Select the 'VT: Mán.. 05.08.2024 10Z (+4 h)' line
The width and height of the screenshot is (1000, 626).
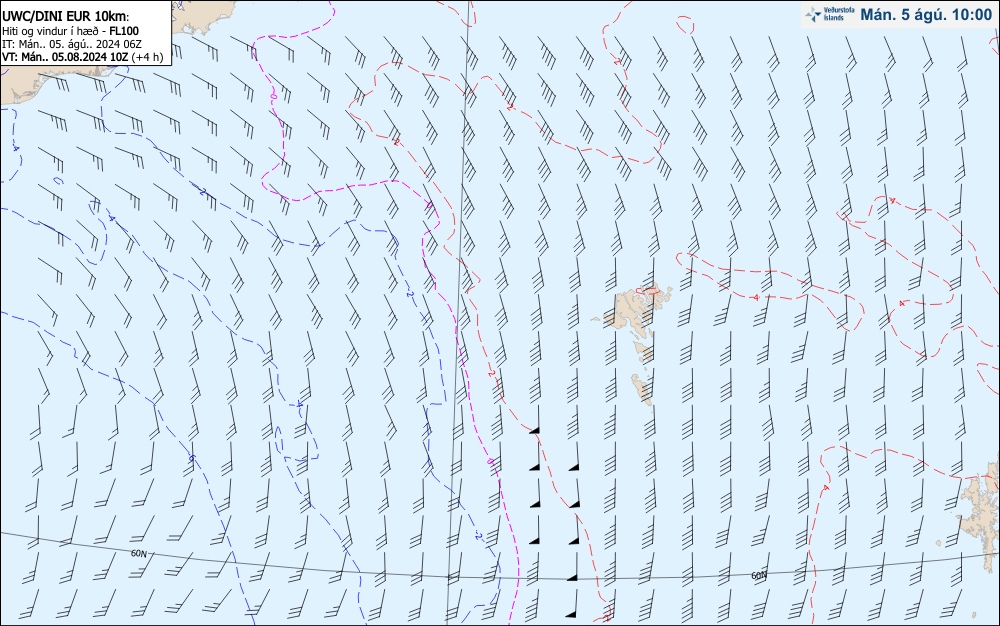click(82, 57)
